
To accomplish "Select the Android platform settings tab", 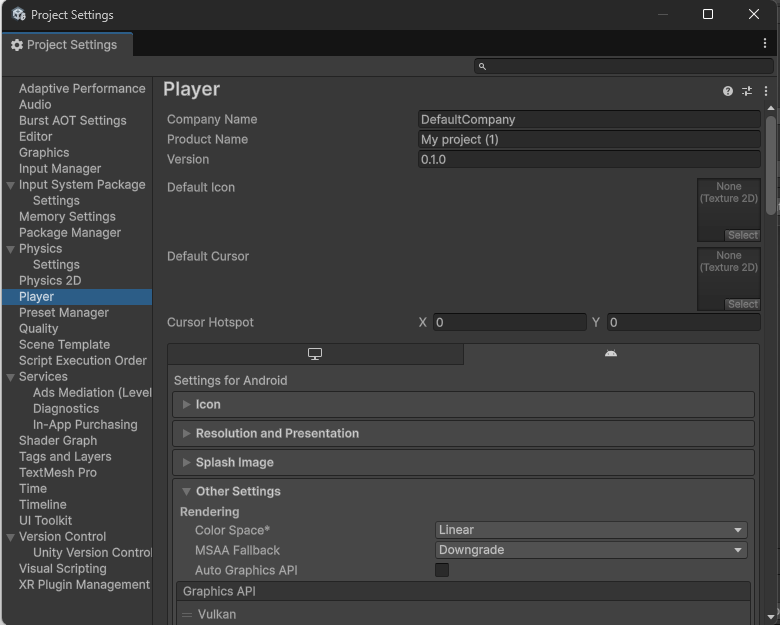I will tap(611, 354).
